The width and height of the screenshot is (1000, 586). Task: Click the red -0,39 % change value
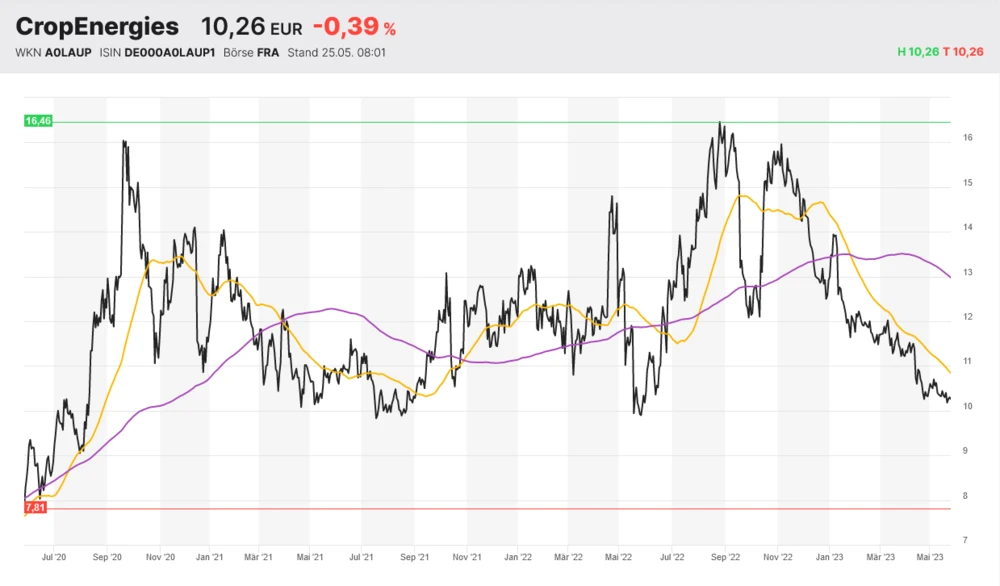tap(354, 27)
